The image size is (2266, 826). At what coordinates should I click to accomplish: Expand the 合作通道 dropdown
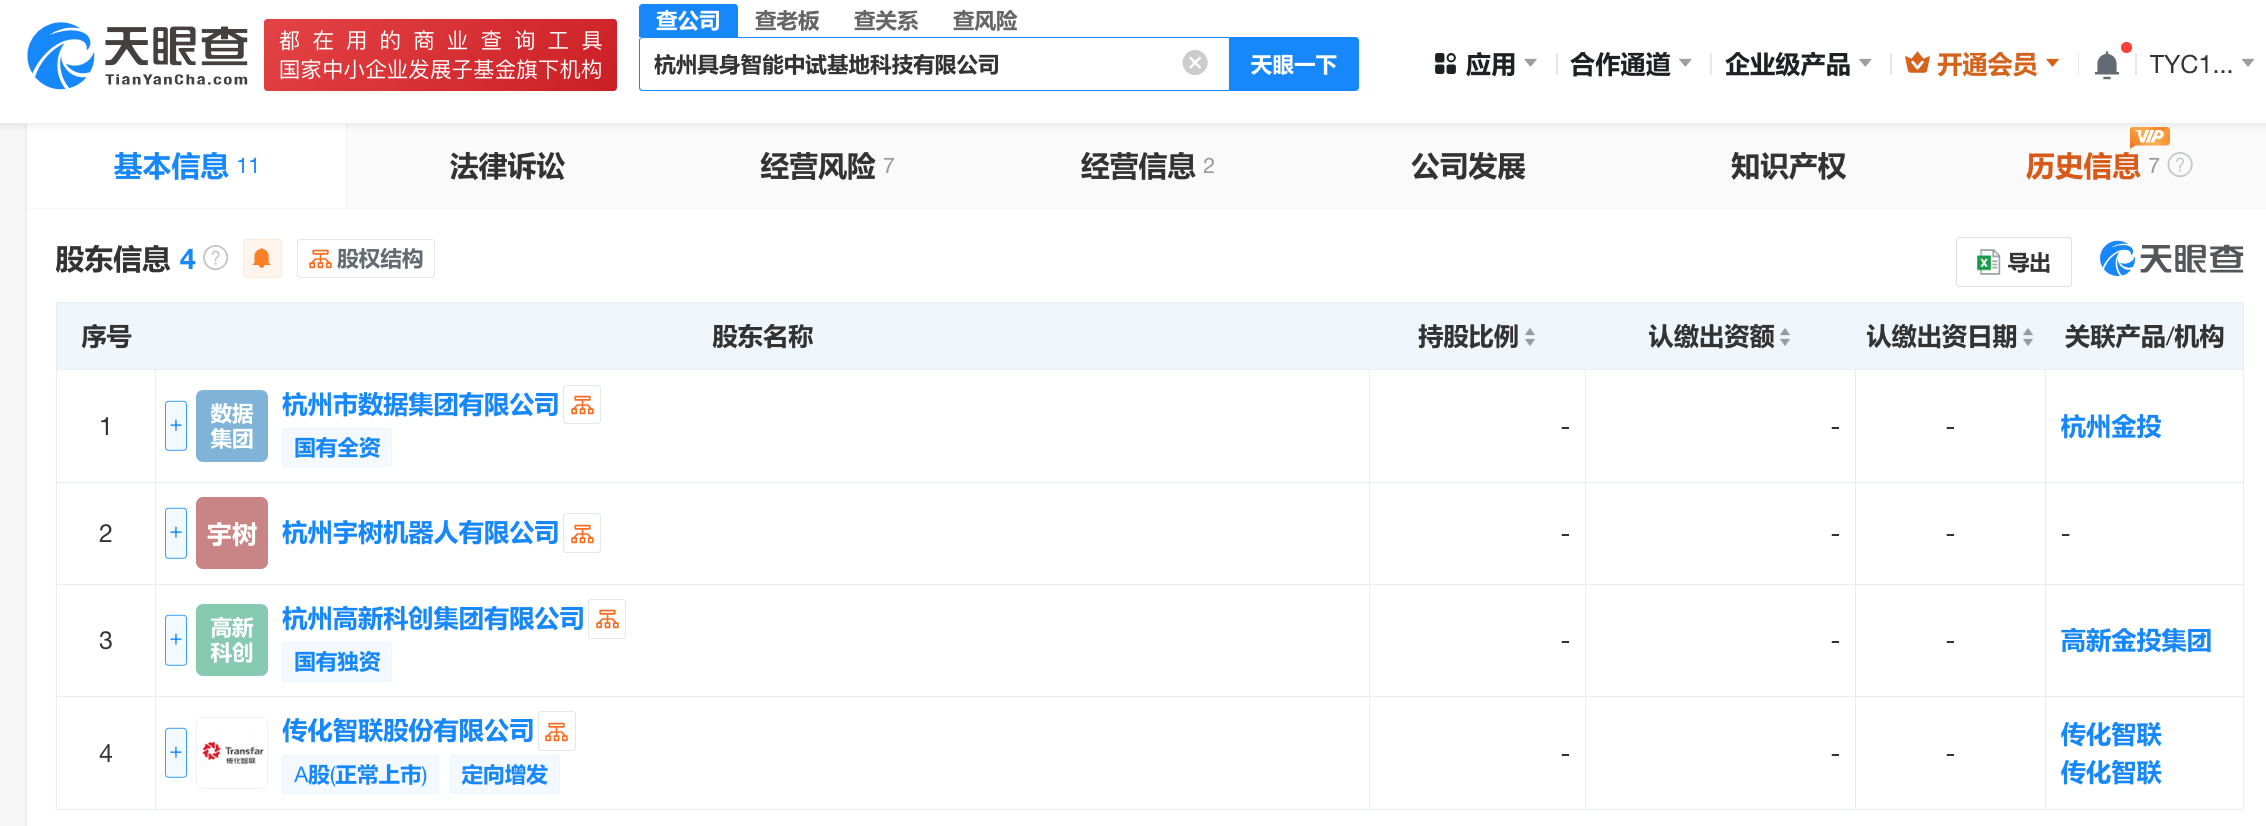pyautogui.click(x=1630, y=65)
